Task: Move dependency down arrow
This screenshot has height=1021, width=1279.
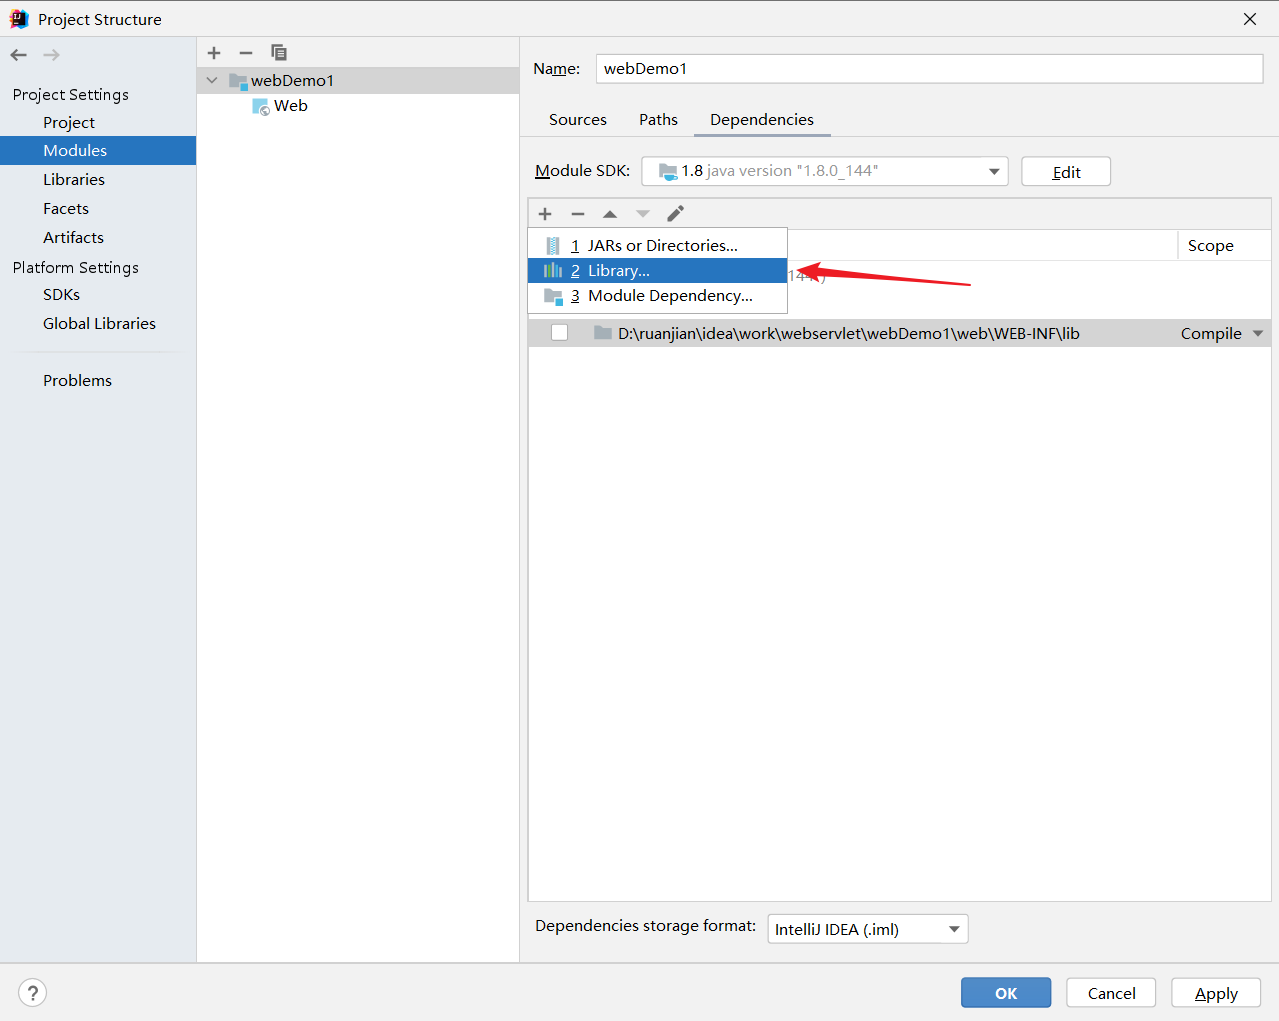Action: click(x=643, y=213)
